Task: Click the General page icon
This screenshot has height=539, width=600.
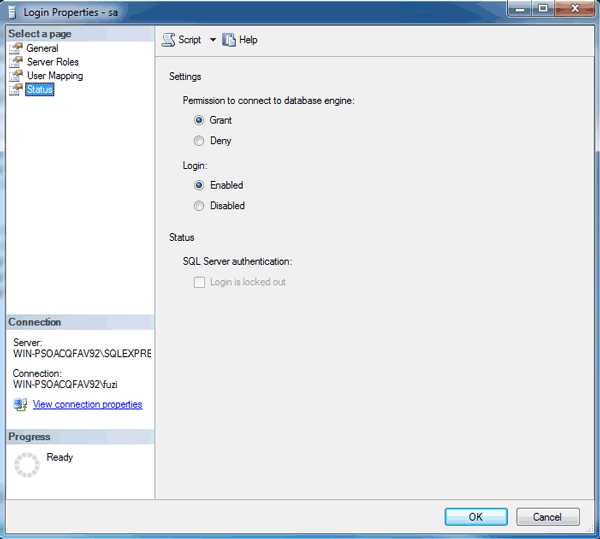Action: (x=16, y=49)
